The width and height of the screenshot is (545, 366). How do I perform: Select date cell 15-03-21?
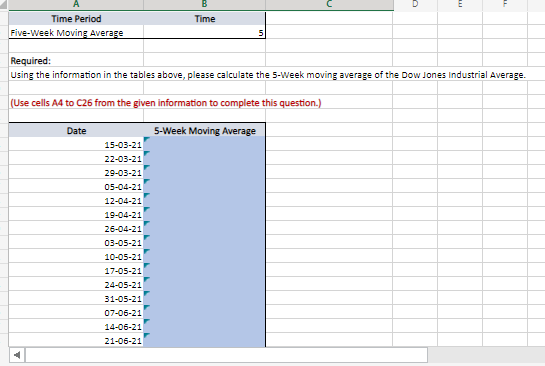click(x=76, y=144)
